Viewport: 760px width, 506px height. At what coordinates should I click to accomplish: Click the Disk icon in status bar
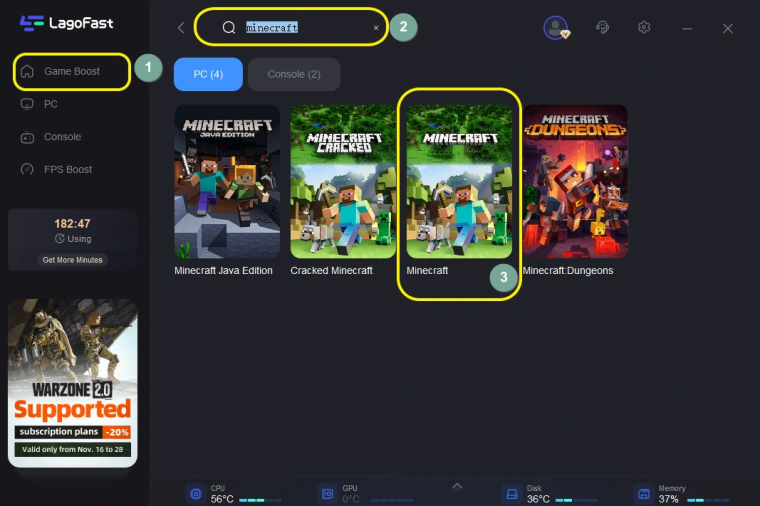point(512,494)
